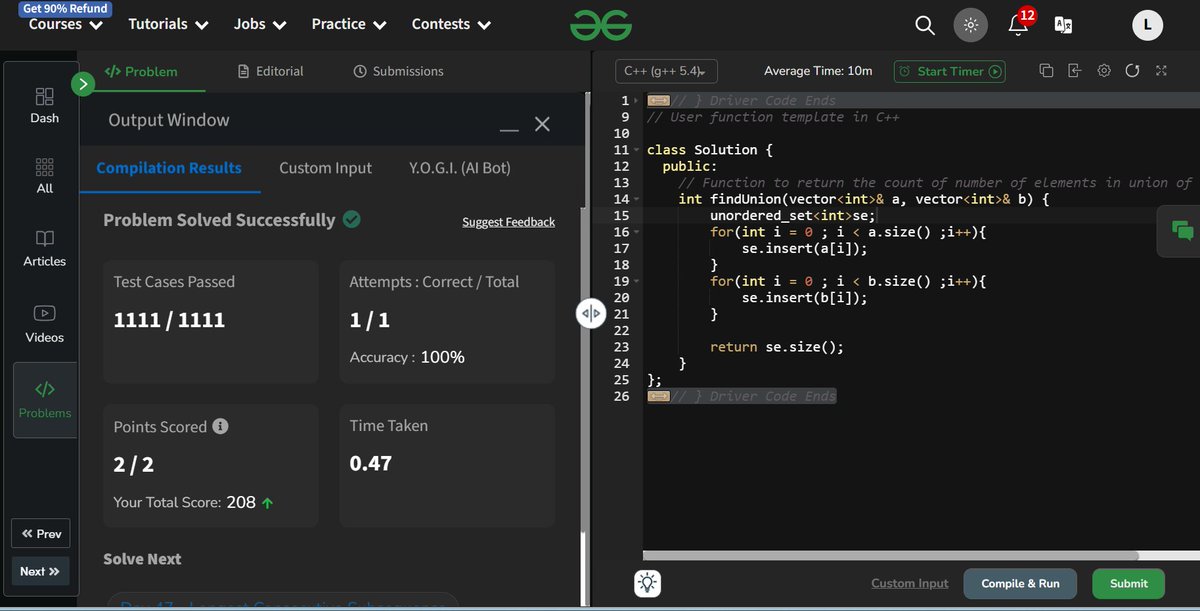Expand the Courses dropdown menu
The height and width of the screenshot is (611, 1200).
click(x=64, y=24)
